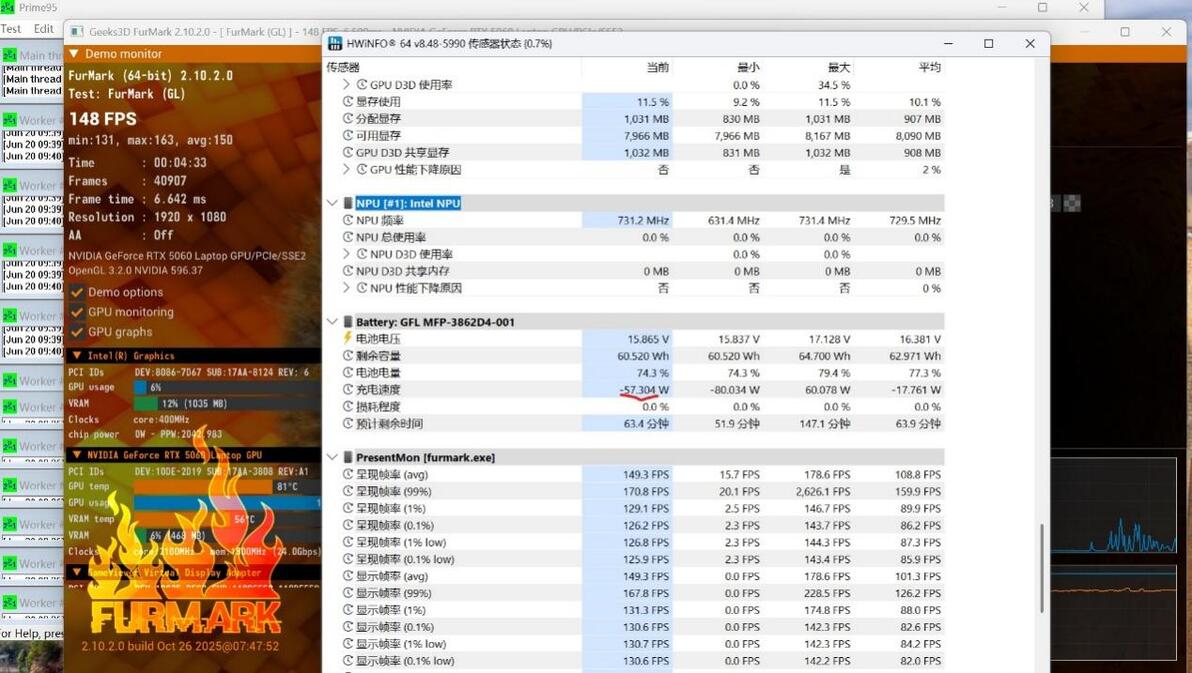The width and height of the screenshot is (1192, 673).
Task: Click the chip icon of the Battery group
Action: tap(347, 322)
